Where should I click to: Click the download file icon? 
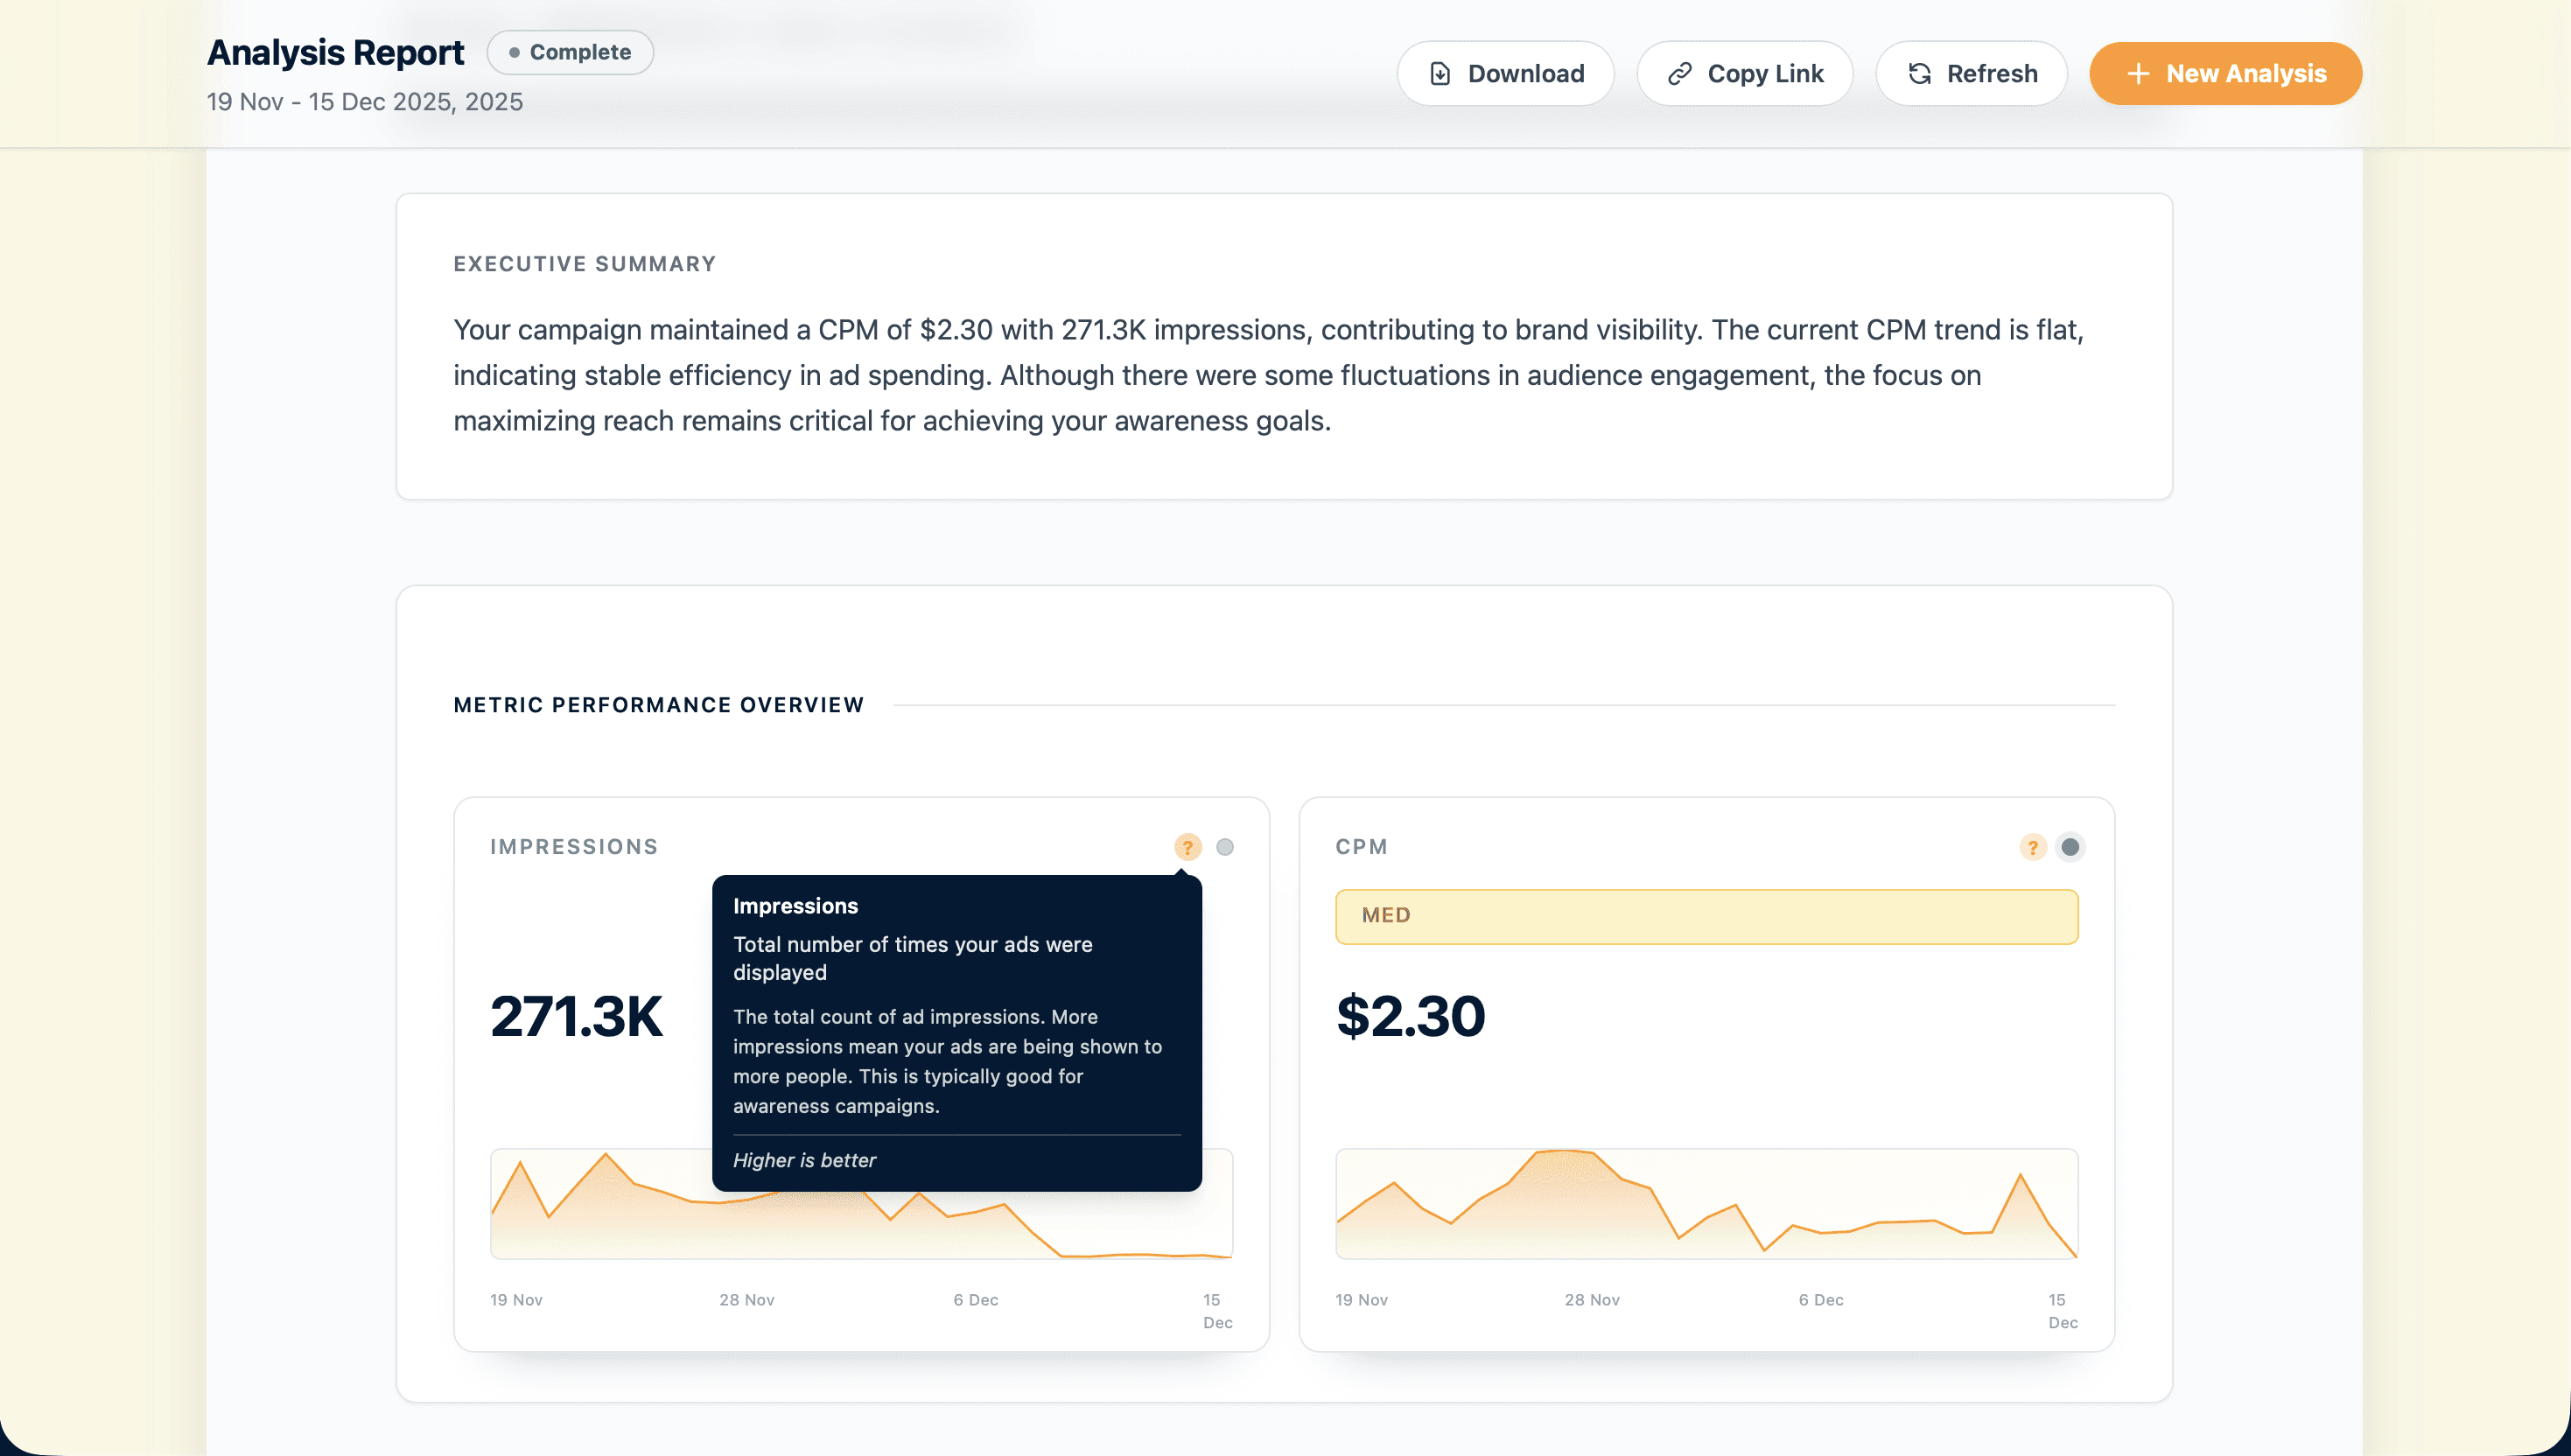[x=1440, y=74]
